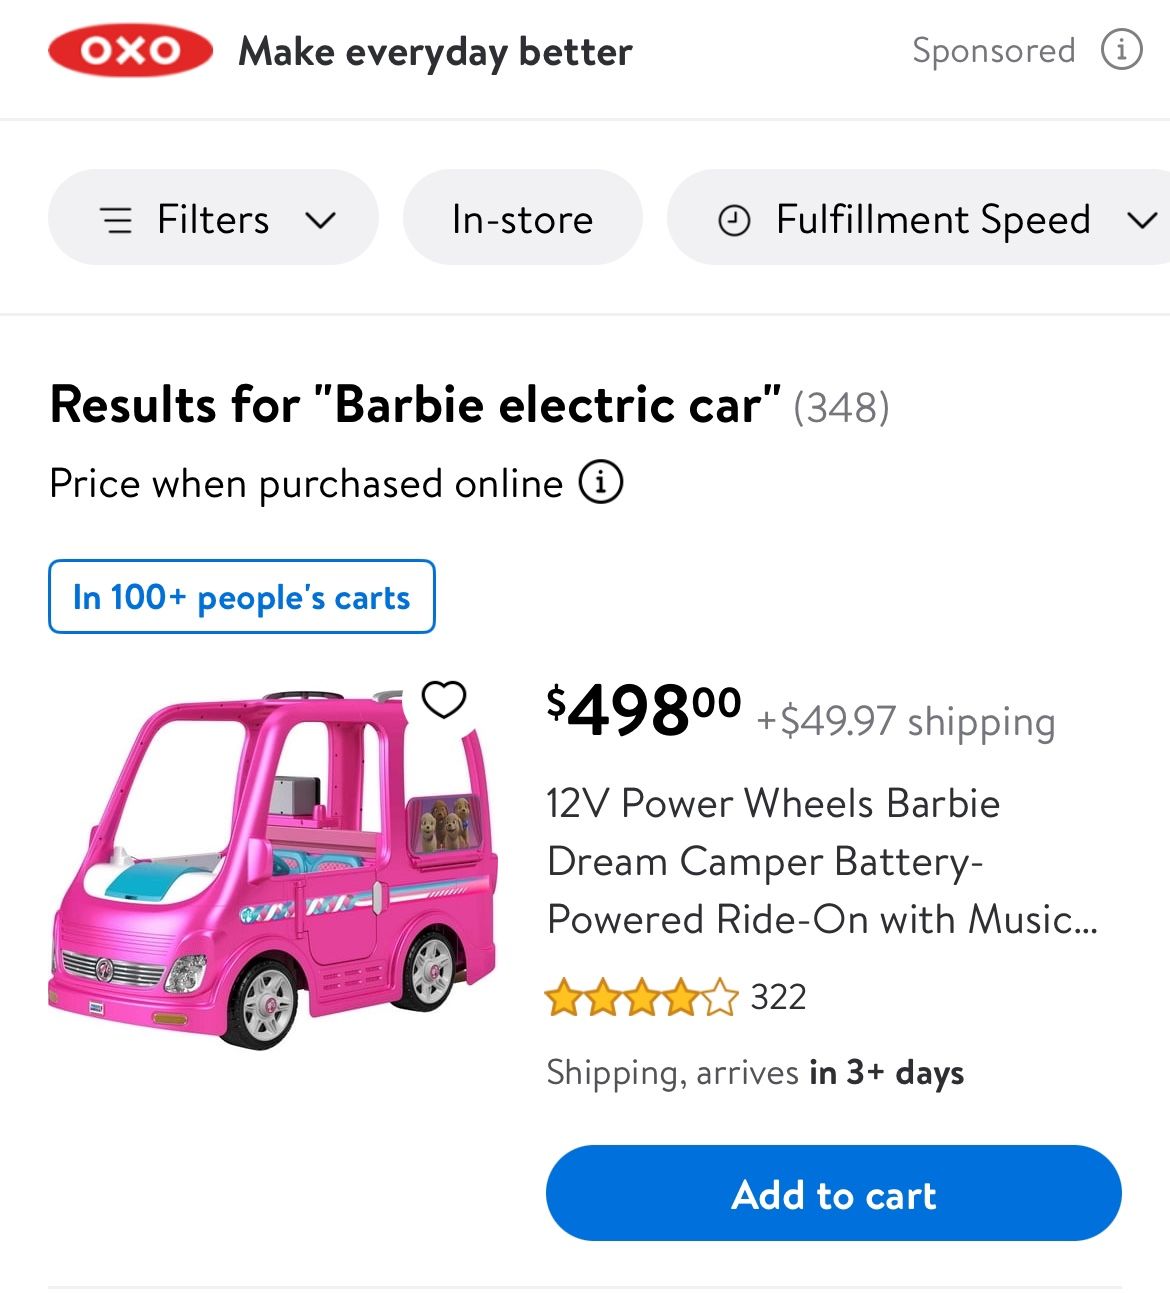Click the OXO brand logo
The height and width of the screenshot is (1293, 1170).
130,51
